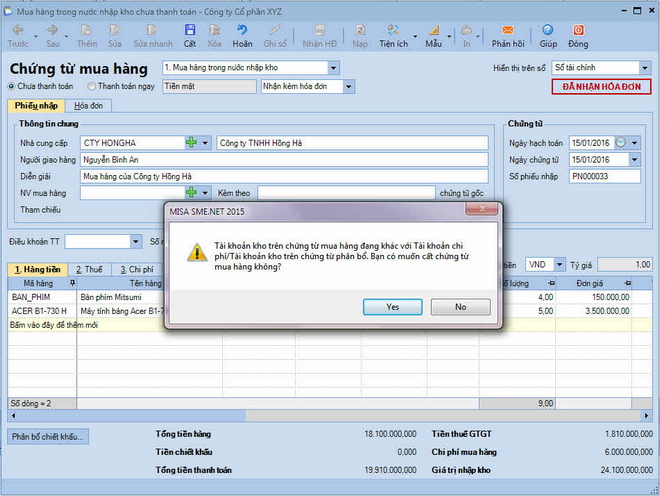
Task: Add new supplier via green plus
Action: click(x=191, y=143)
